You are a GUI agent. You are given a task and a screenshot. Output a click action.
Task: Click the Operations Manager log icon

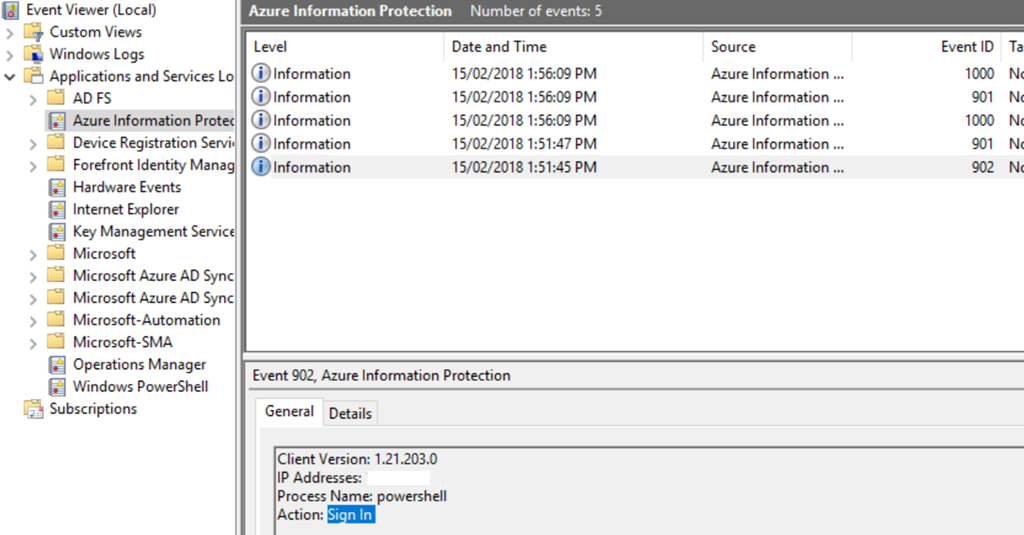coord(58,365)
